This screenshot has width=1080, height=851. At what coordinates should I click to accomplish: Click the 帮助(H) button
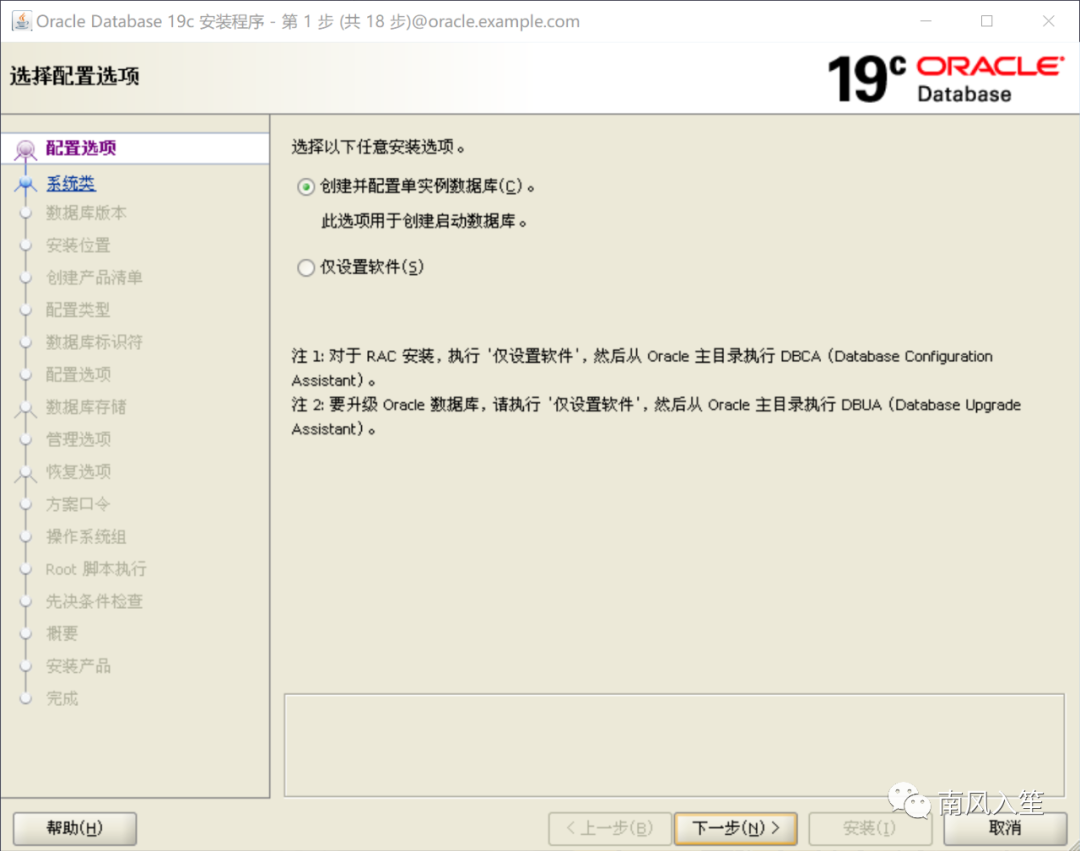74,828
